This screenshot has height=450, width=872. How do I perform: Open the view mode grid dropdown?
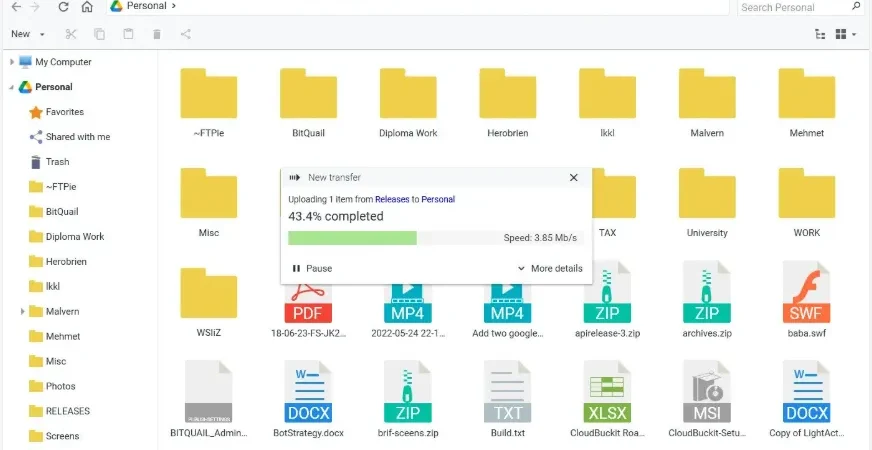pyautogui.click(x=846, y=34)
